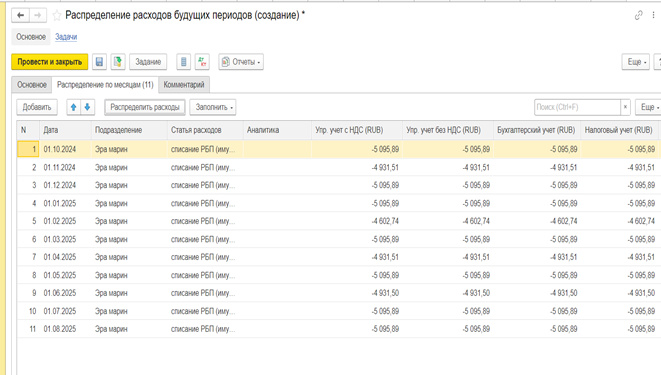Add document to favorites with star icon
Image resolution: width=661 pixels, height=375 pixels.
56,16
